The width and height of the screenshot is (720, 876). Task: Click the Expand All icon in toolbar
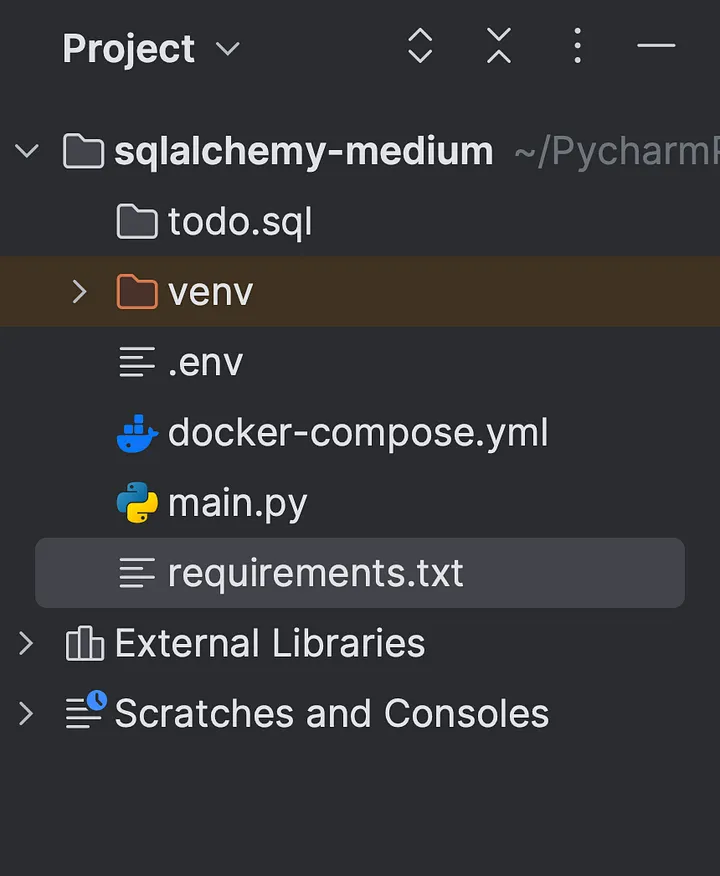(x=419, y=46)
